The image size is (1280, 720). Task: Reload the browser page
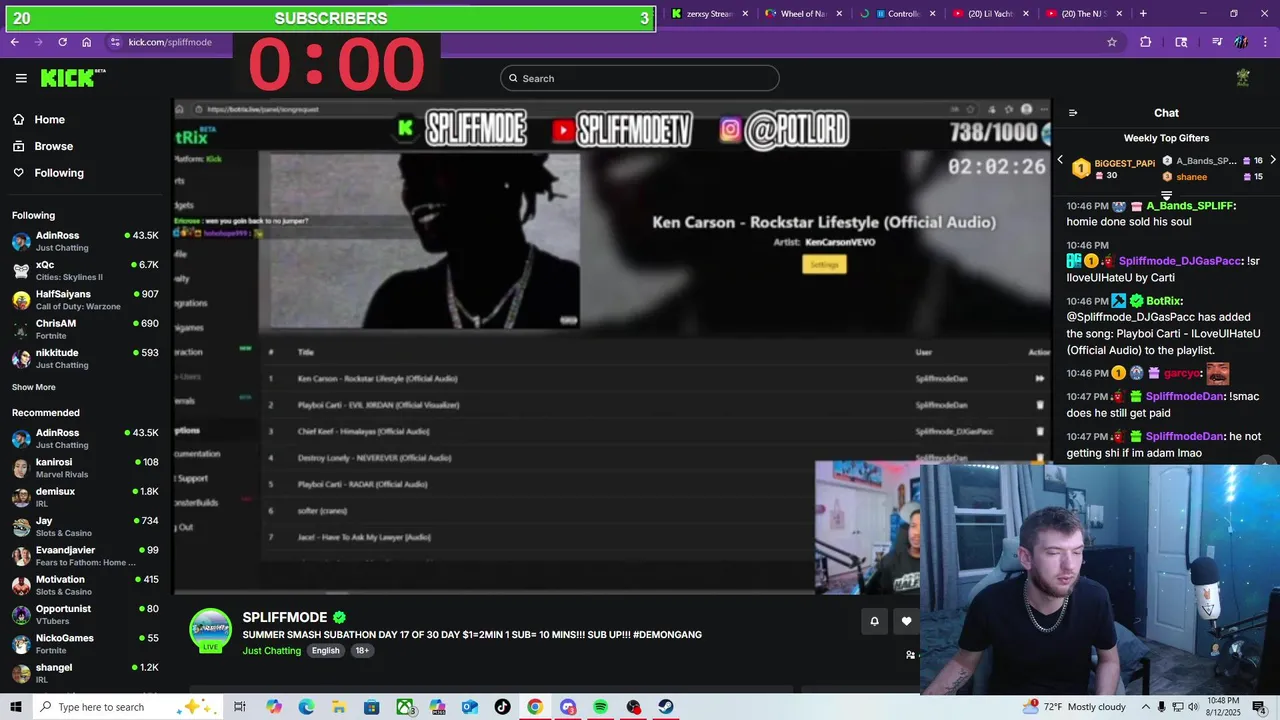(x=62, y=42)
